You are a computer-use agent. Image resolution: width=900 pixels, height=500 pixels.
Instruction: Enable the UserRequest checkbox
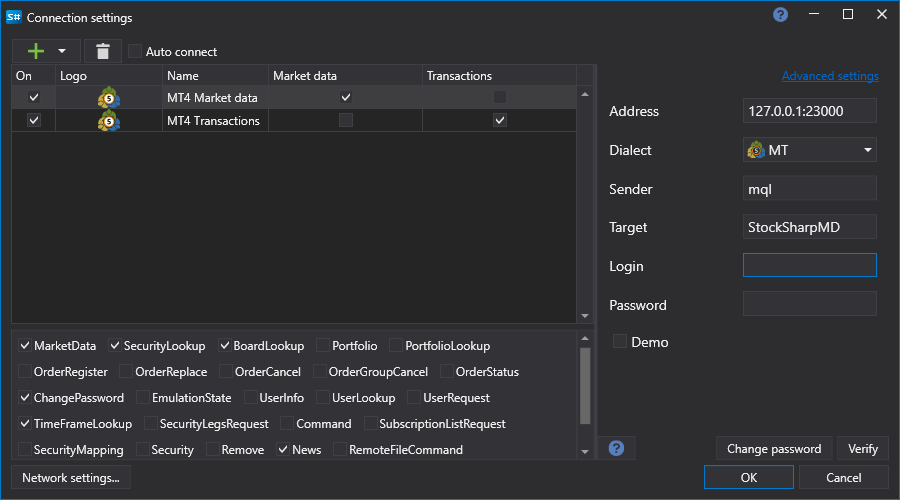[414, 397]
